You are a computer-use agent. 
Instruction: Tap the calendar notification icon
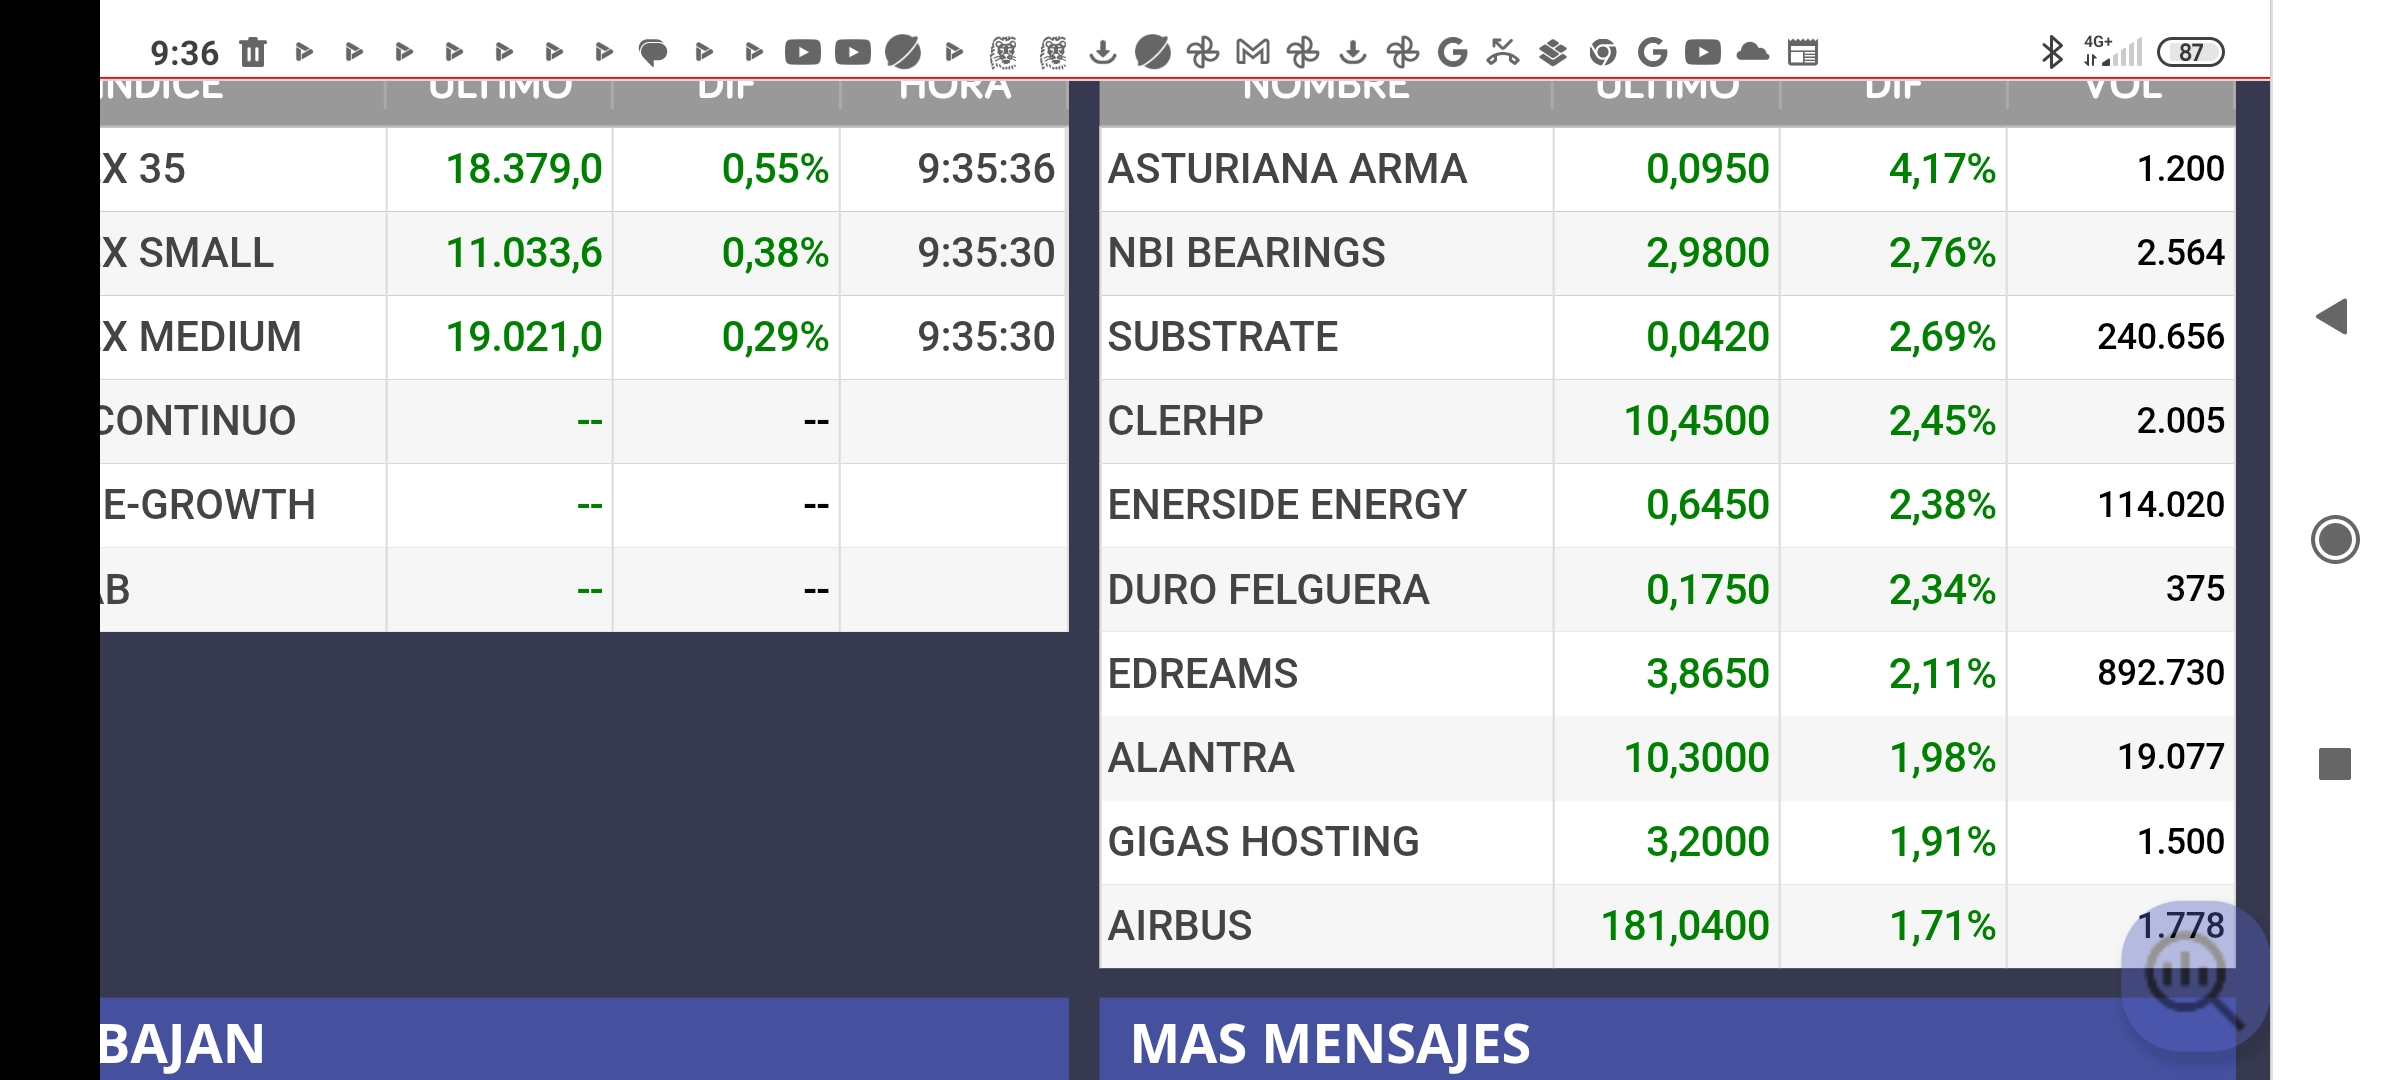[1803, 52]
